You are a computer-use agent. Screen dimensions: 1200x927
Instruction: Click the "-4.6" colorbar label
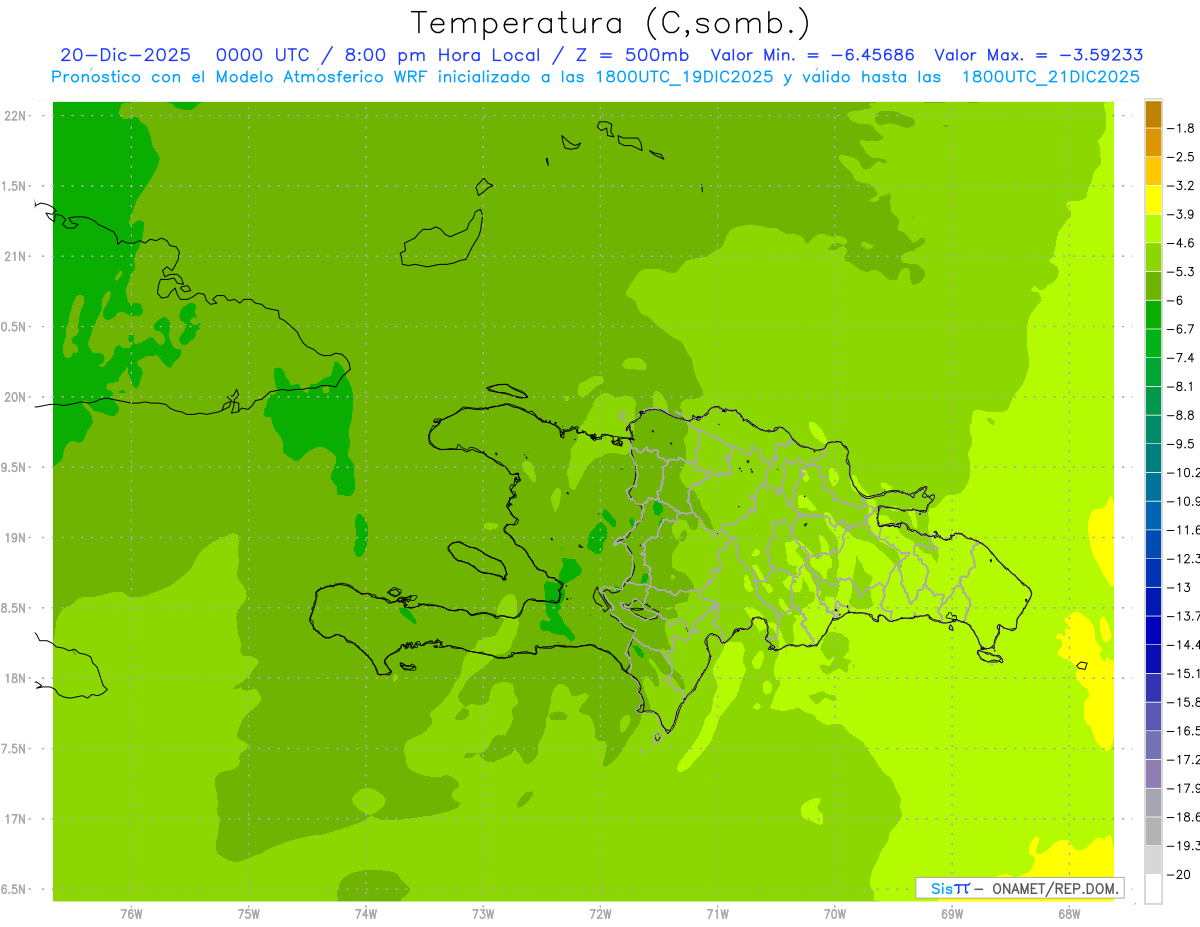1180,243
